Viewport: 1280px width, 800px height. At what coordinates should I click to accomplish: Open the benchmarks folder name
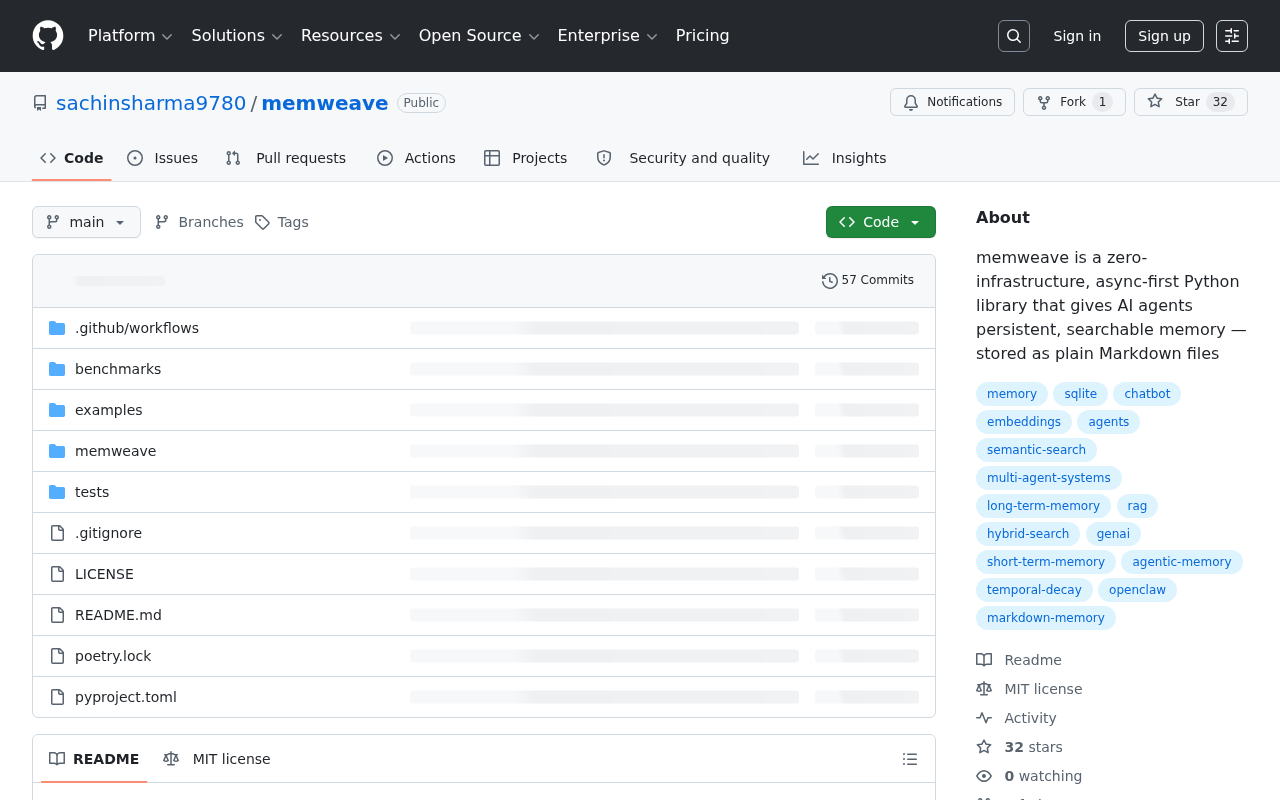(118, 369)
